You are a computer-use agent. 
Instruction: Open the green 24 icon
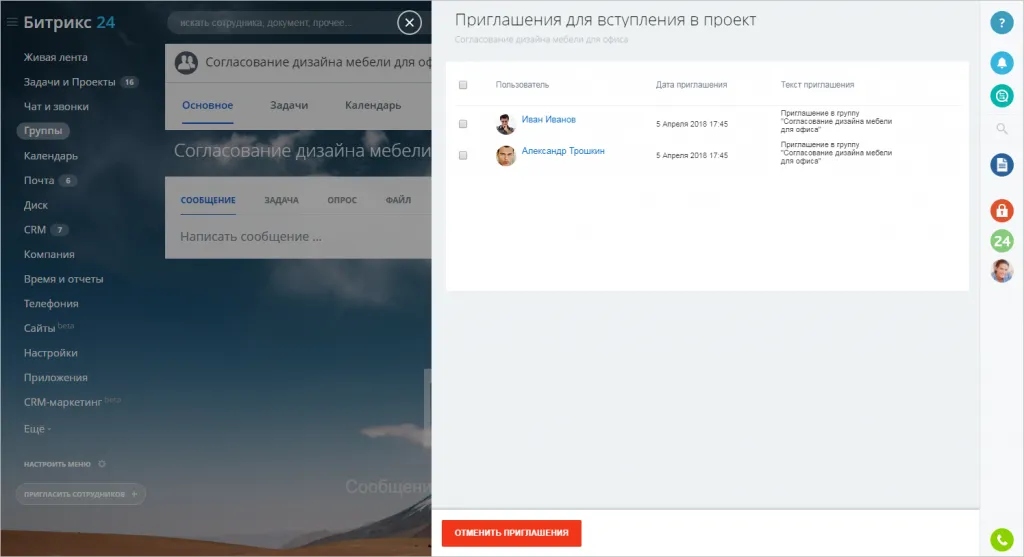tap(1001, 241)
